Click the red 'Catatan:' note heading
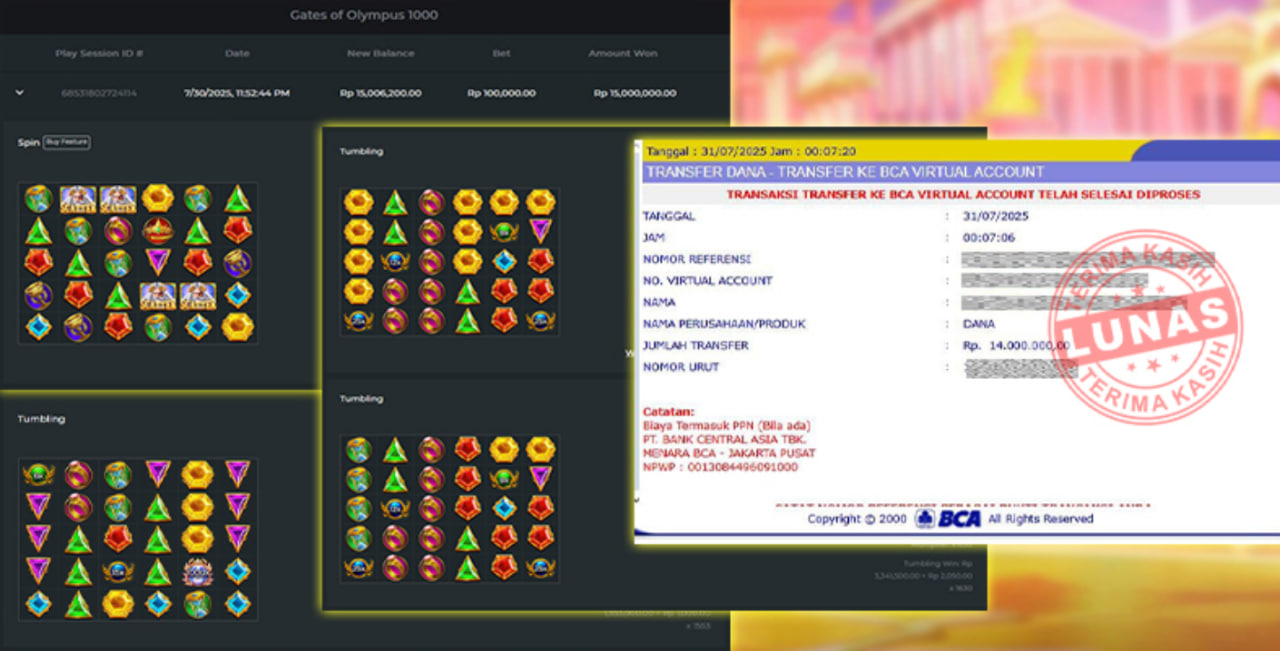This screenshot has width=1280, height=651. (x=669, y=411)
